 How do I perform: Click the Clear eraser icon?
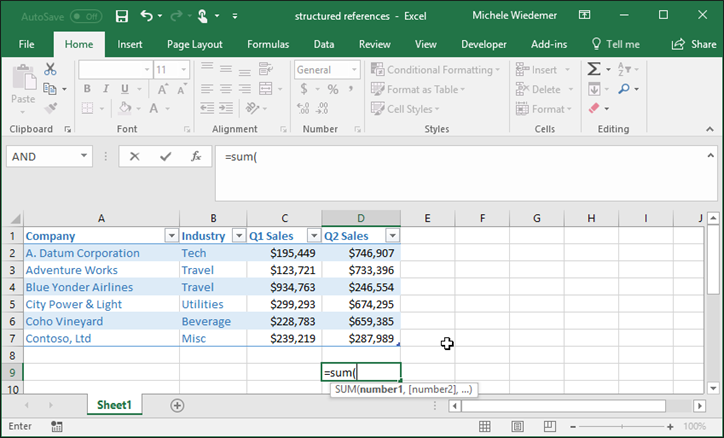(x=594, y=108)
